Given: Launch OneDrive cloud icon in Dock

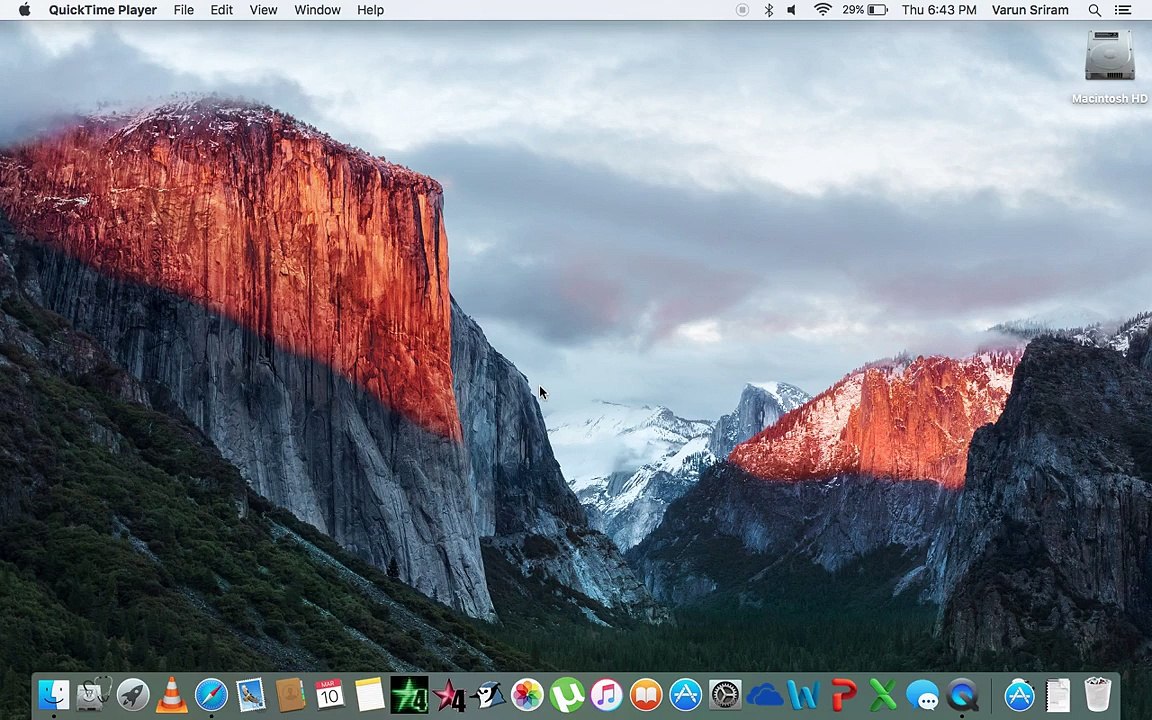Looking at the screenshot, I should pos(765,694).
